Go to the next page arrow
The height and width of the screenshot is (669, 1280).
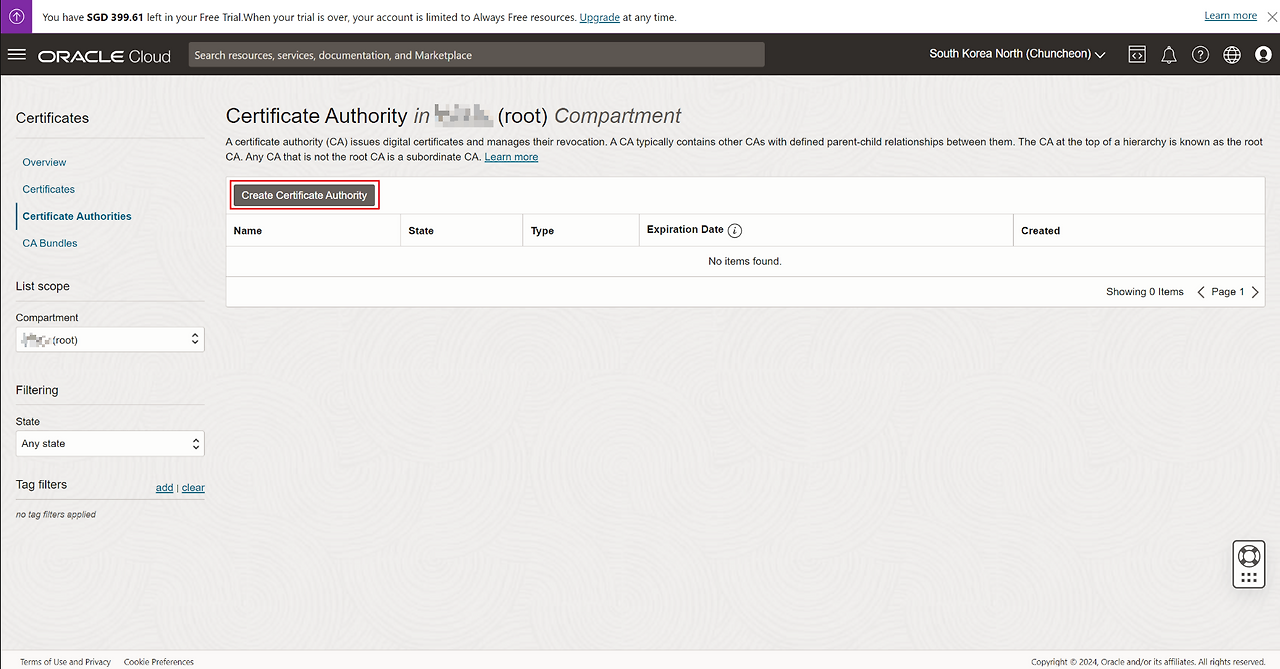point(1255,292)
